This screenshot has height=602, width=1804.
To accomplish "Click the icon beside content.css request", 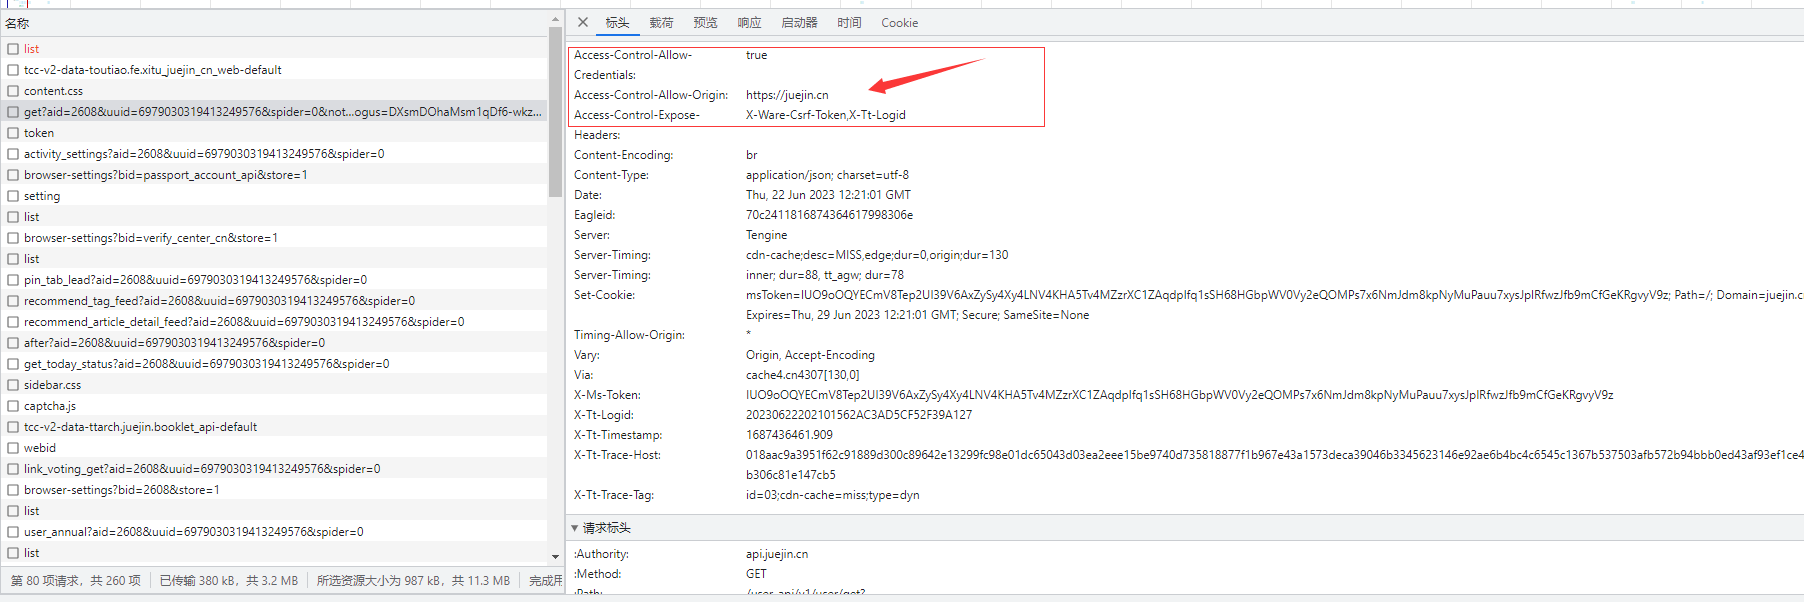I will (x=13, y=91).
